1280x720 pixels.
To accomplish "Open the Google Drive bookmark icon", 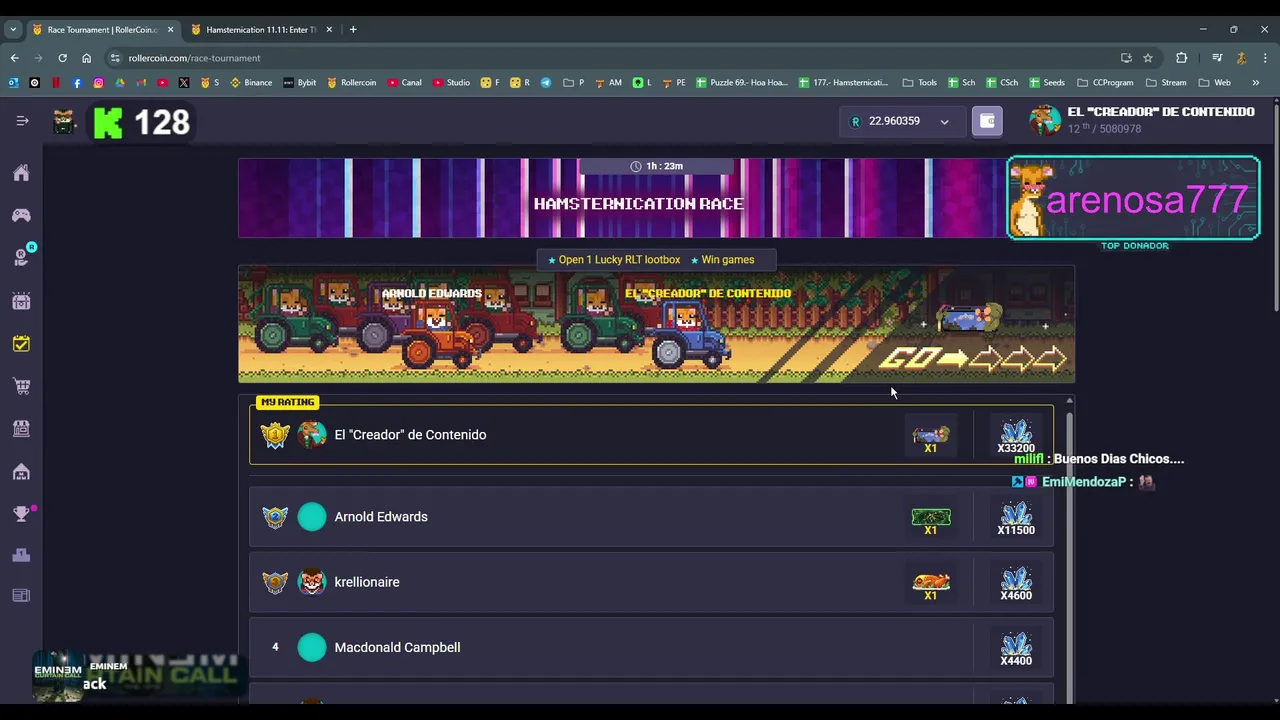I will 120,83.
